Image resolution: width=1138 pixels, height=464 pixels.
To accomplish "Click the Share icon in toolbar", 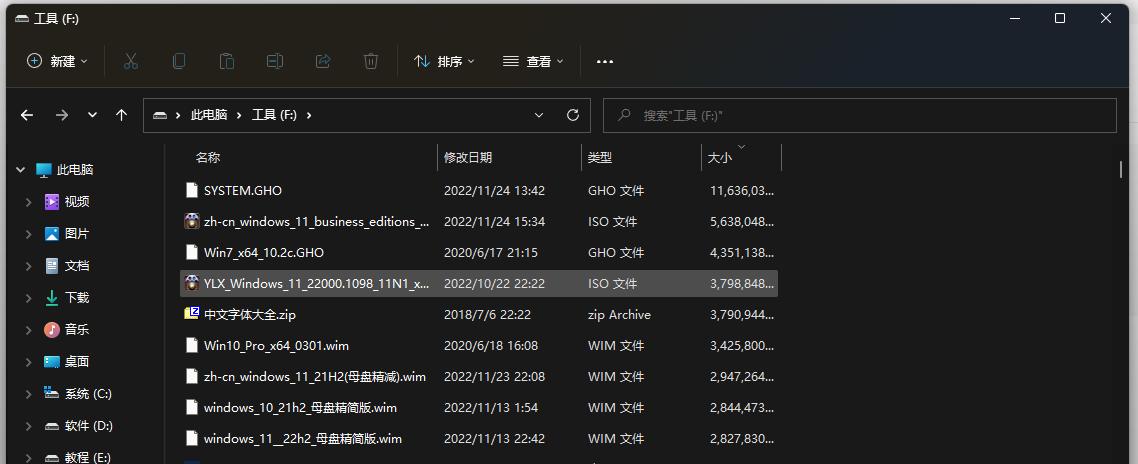I will (323, 62).
